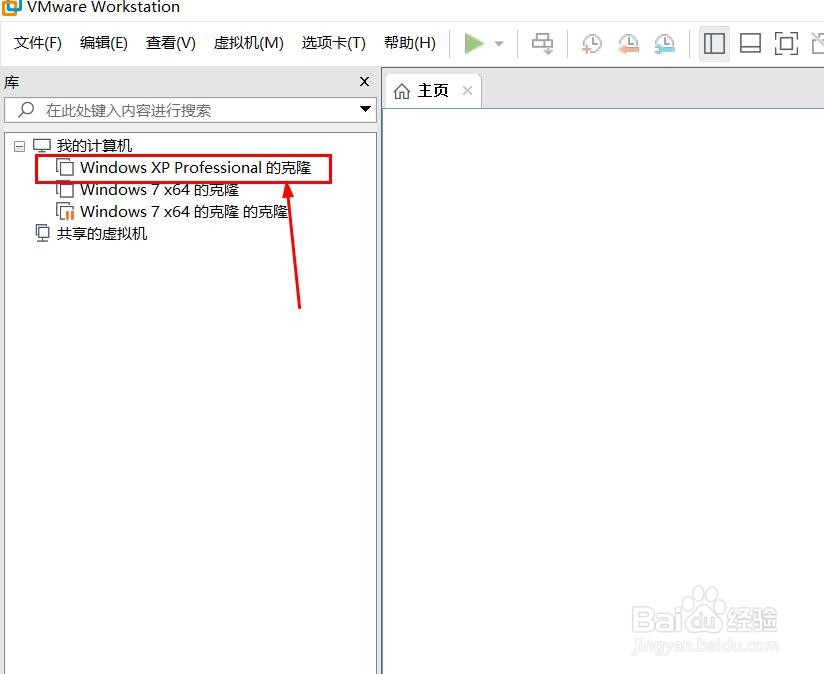Start the virtual machine with the green play button
824x674 pixels.
pyautogui.click(x=474, y=43)
